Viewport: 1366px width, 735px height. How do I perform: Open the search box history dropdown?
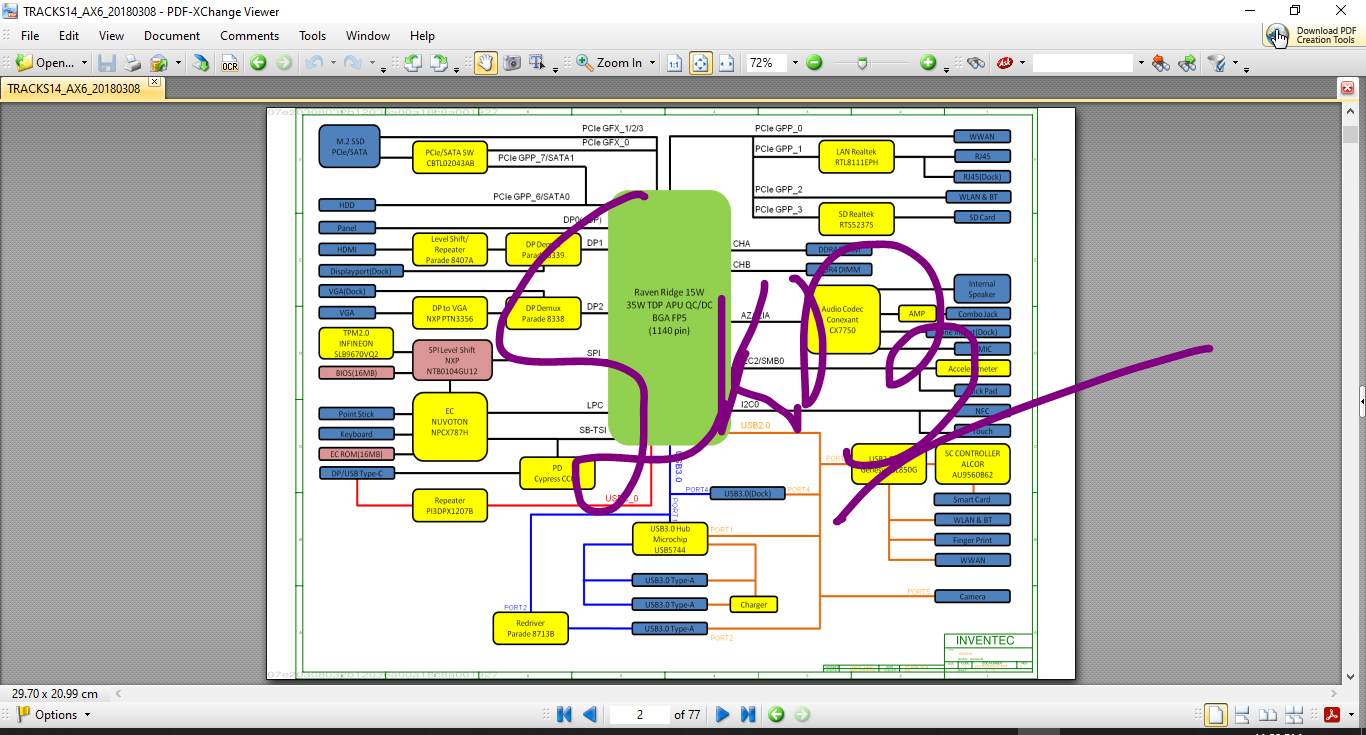click(x=1140, y=63)
